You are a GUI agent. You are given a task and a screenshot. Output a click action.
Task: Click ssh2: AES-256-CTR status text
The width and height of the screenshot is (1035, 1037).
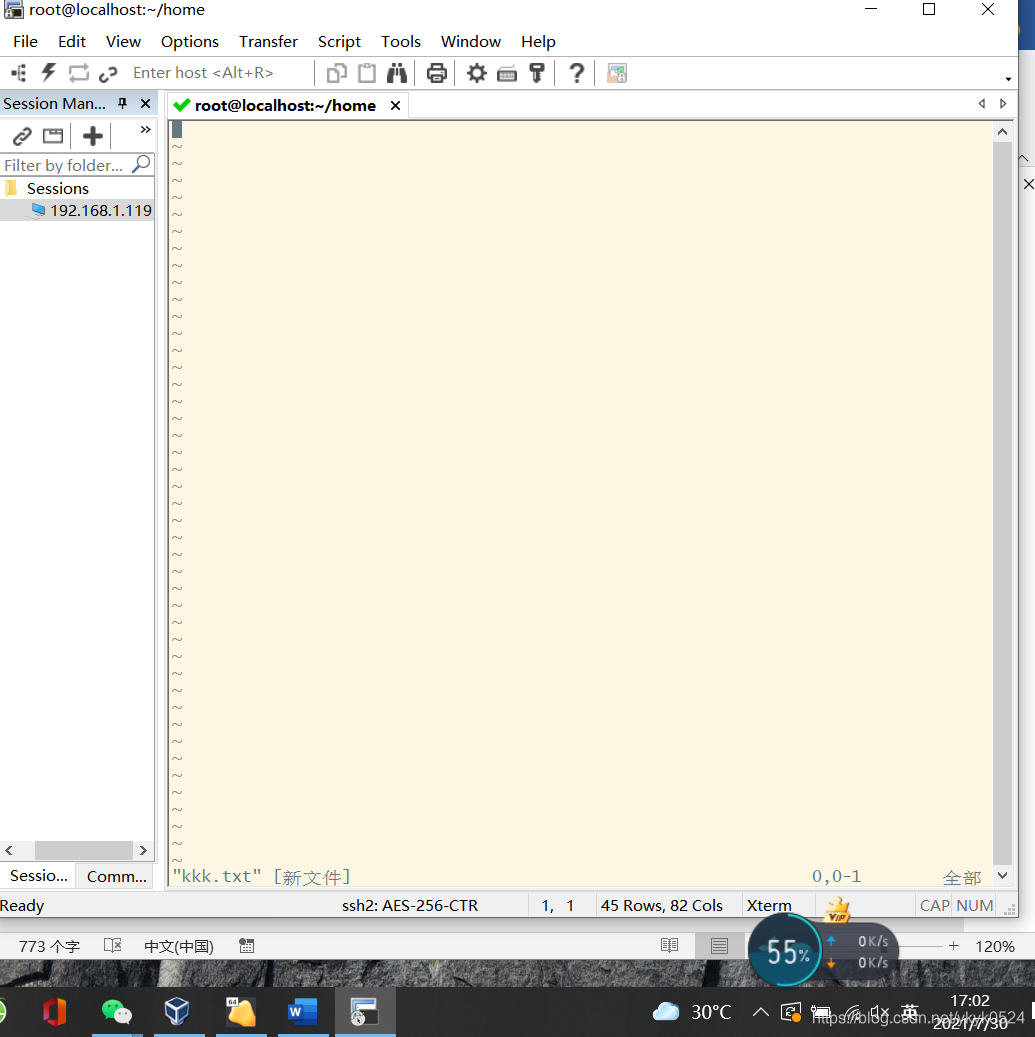409,905
